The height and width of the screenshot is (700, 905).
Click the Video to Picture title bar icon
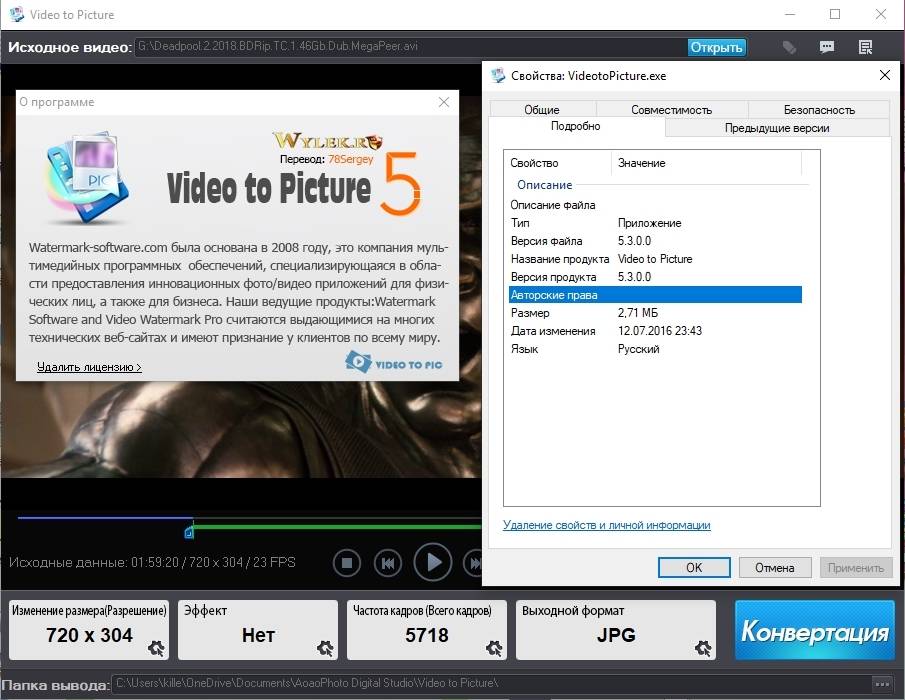click(x=16, y=14)
